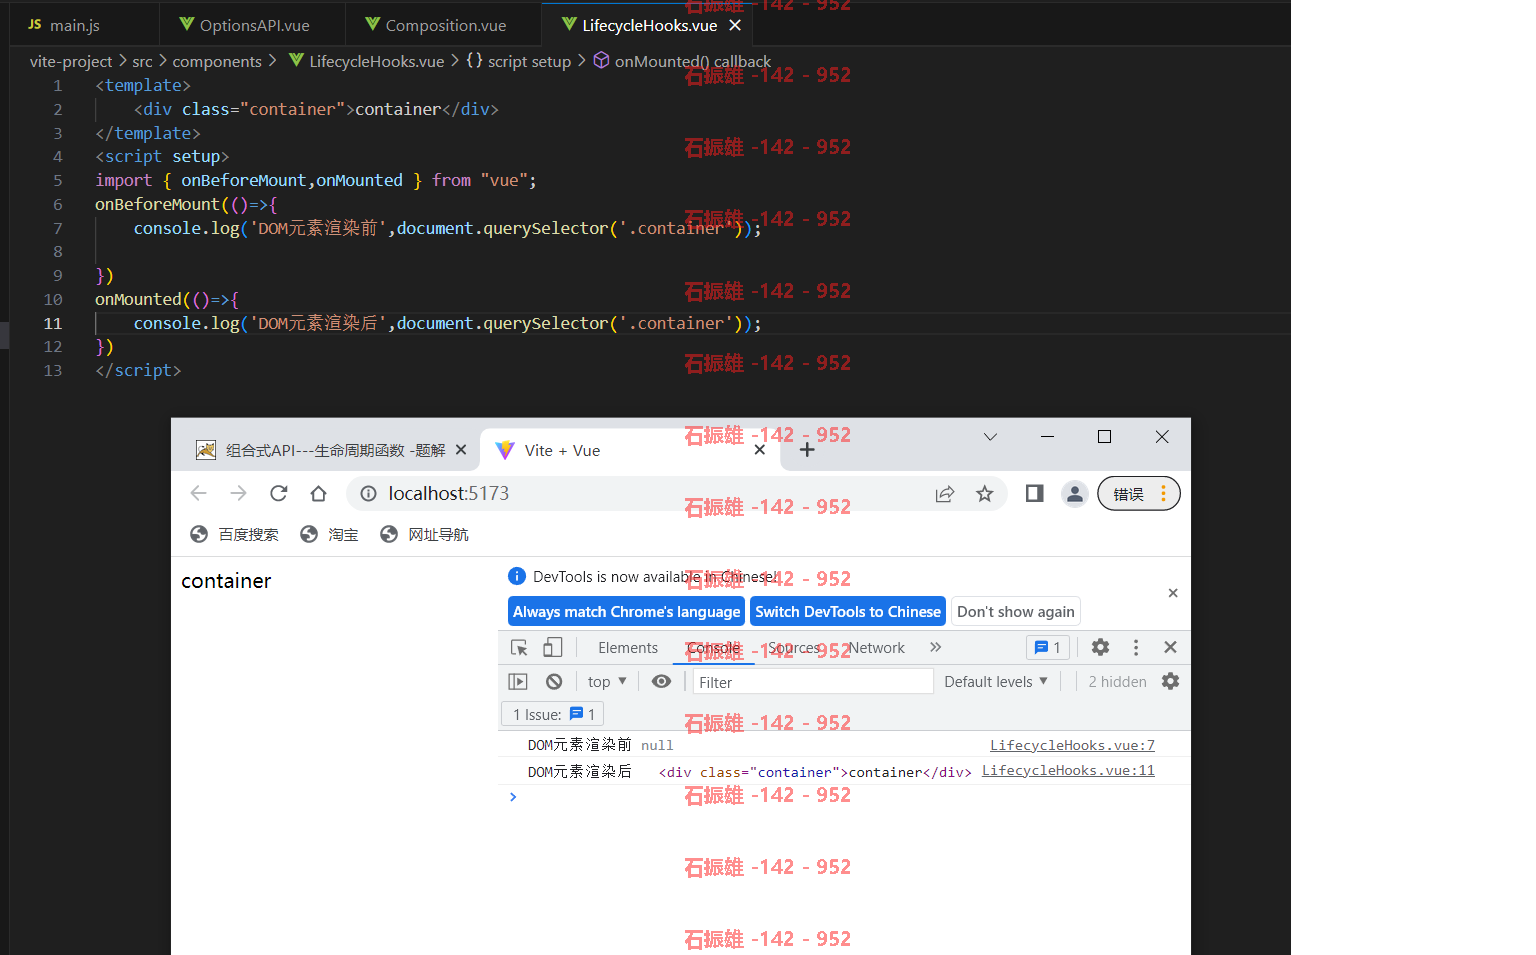This screenshot has height=955, width=1536.
Task: Dismiss the DevTools language infobar
Action: point(1173,593)
